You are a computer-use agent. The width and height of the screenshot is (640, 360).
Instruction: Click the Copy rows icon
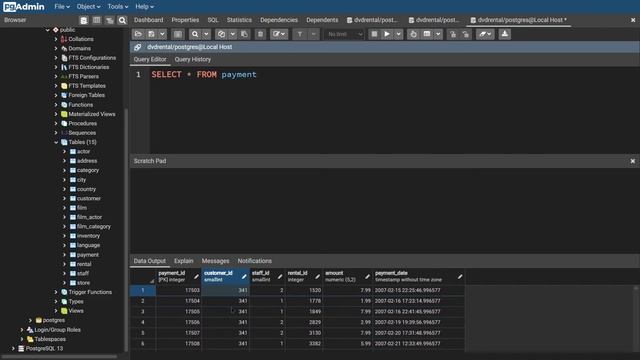(x=221, y=34)
